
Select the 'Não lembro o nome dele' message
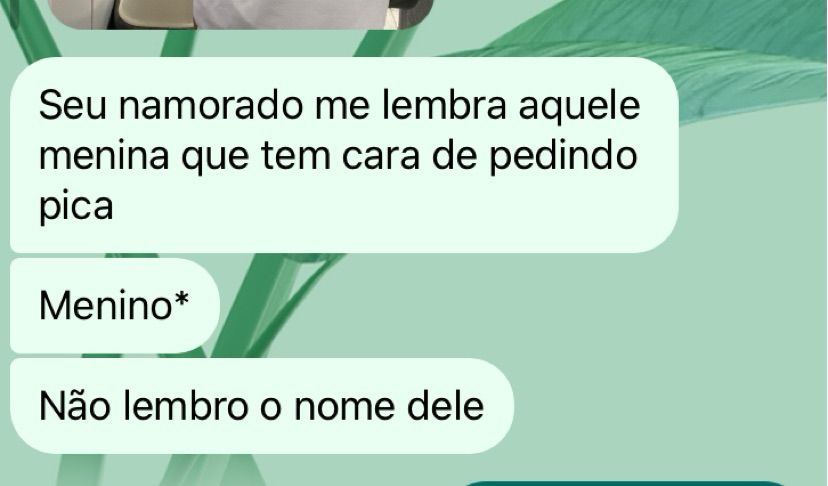coord(262,406)
